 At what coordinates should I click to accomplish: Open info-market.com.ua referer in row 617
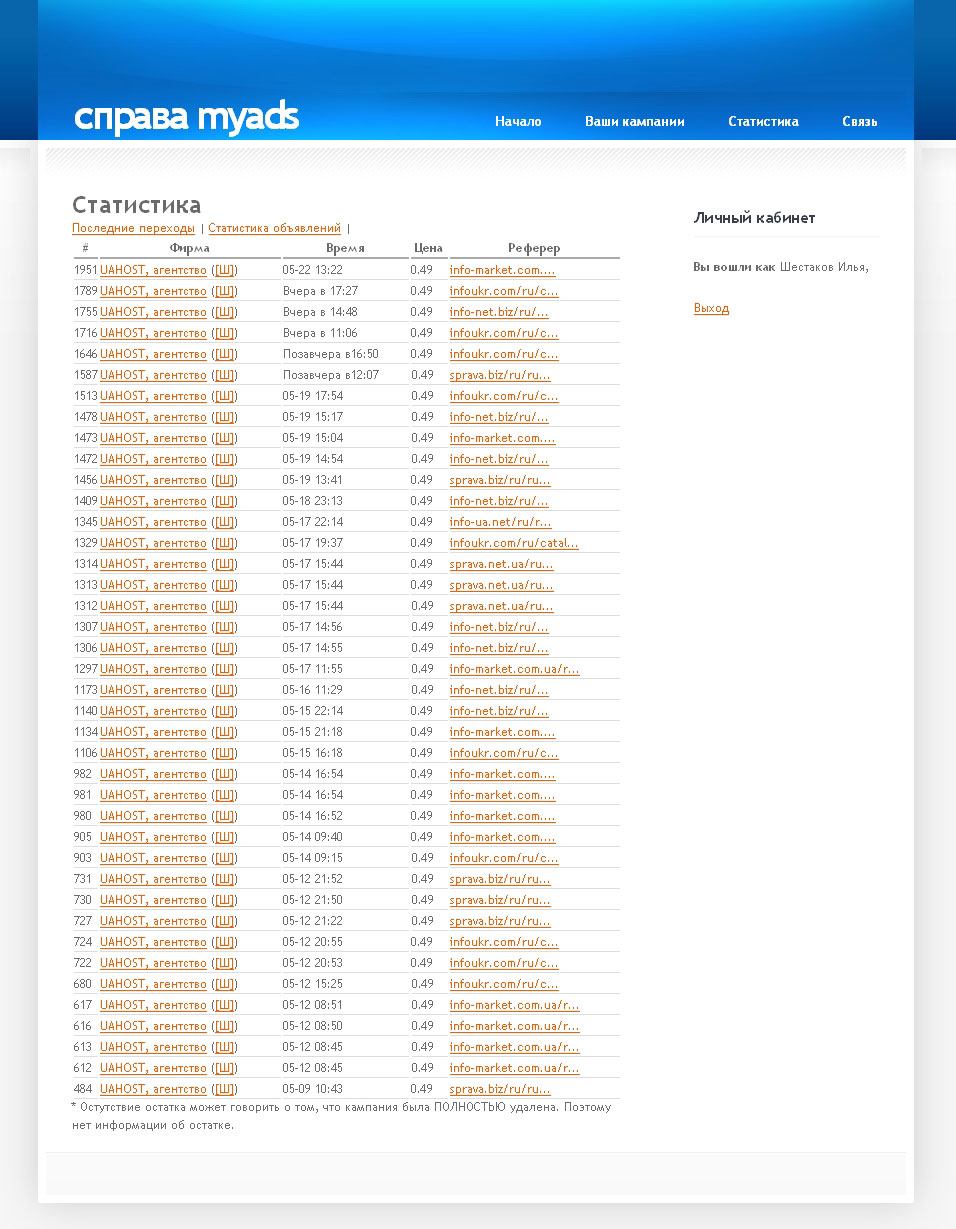pyautogui.click(x=515, y=1005)
